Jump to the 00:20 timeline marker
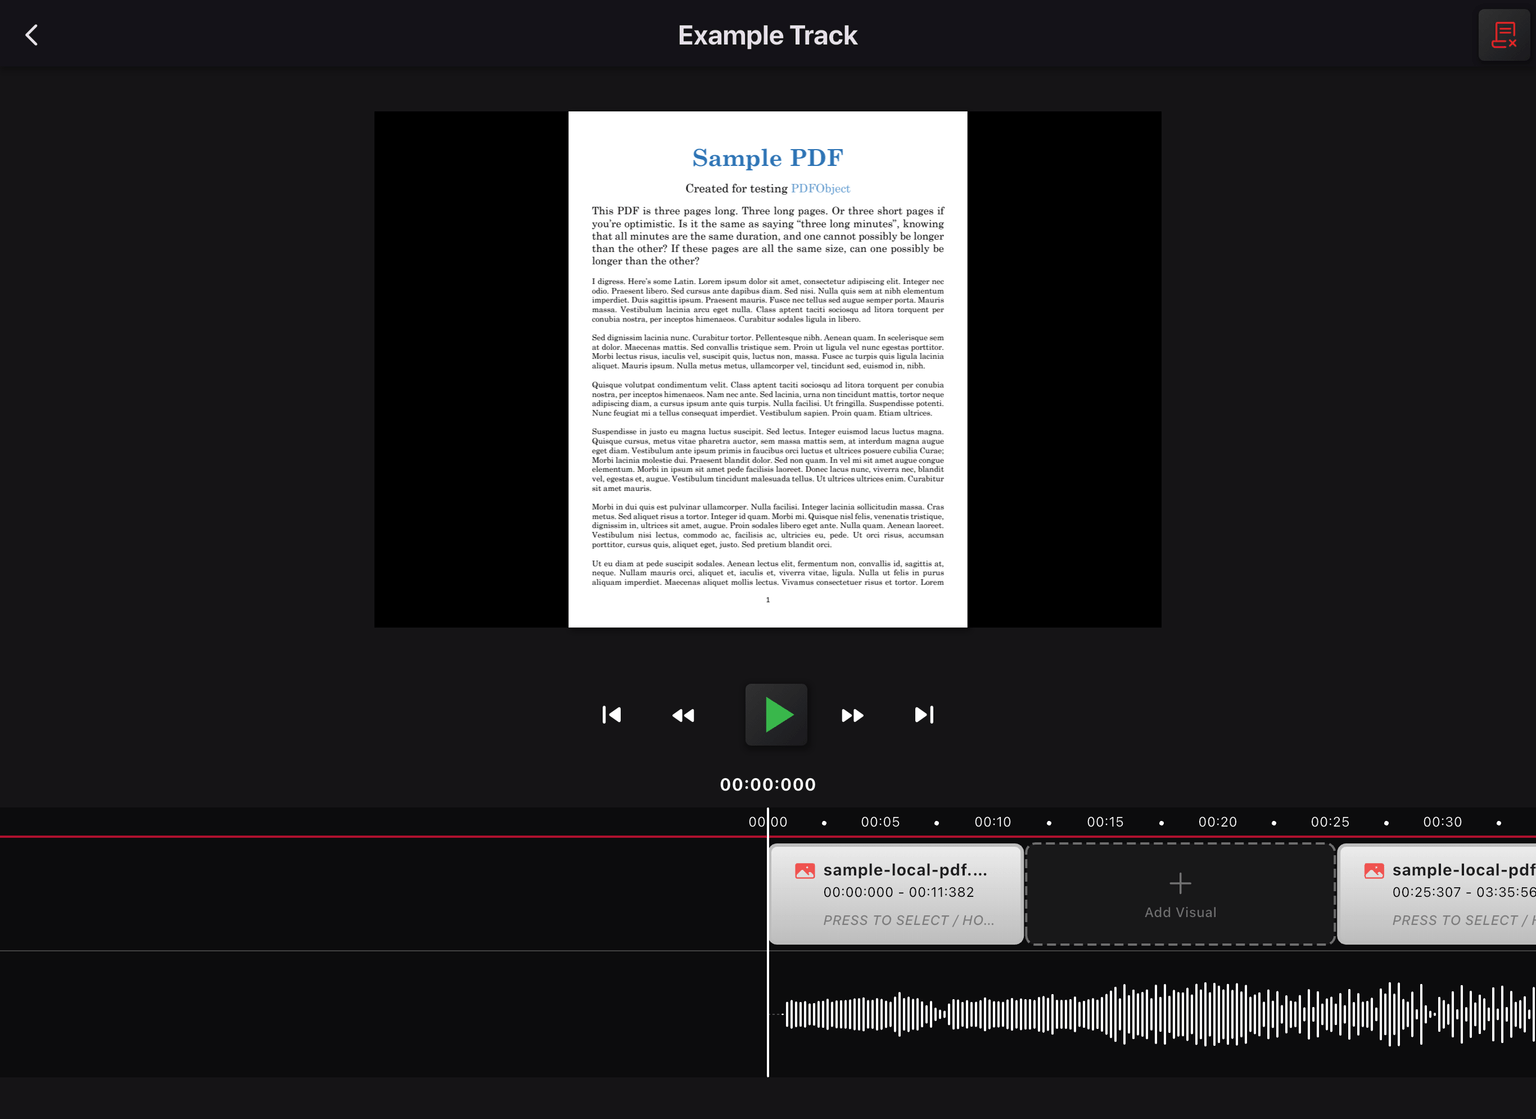This screenshot has height=1119, width=1536. tap(1217, 822)
